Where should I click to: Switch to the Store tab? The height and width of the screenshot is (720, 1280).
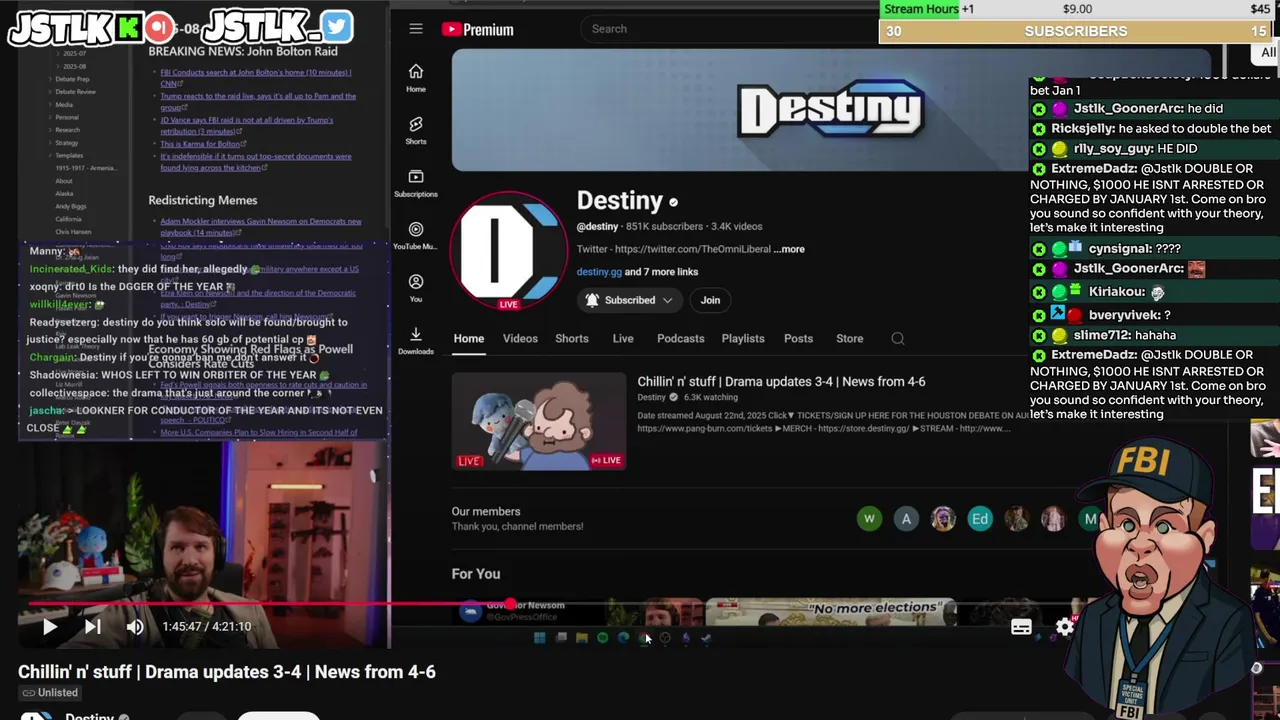pyautogui.click(x=849, y=339)
